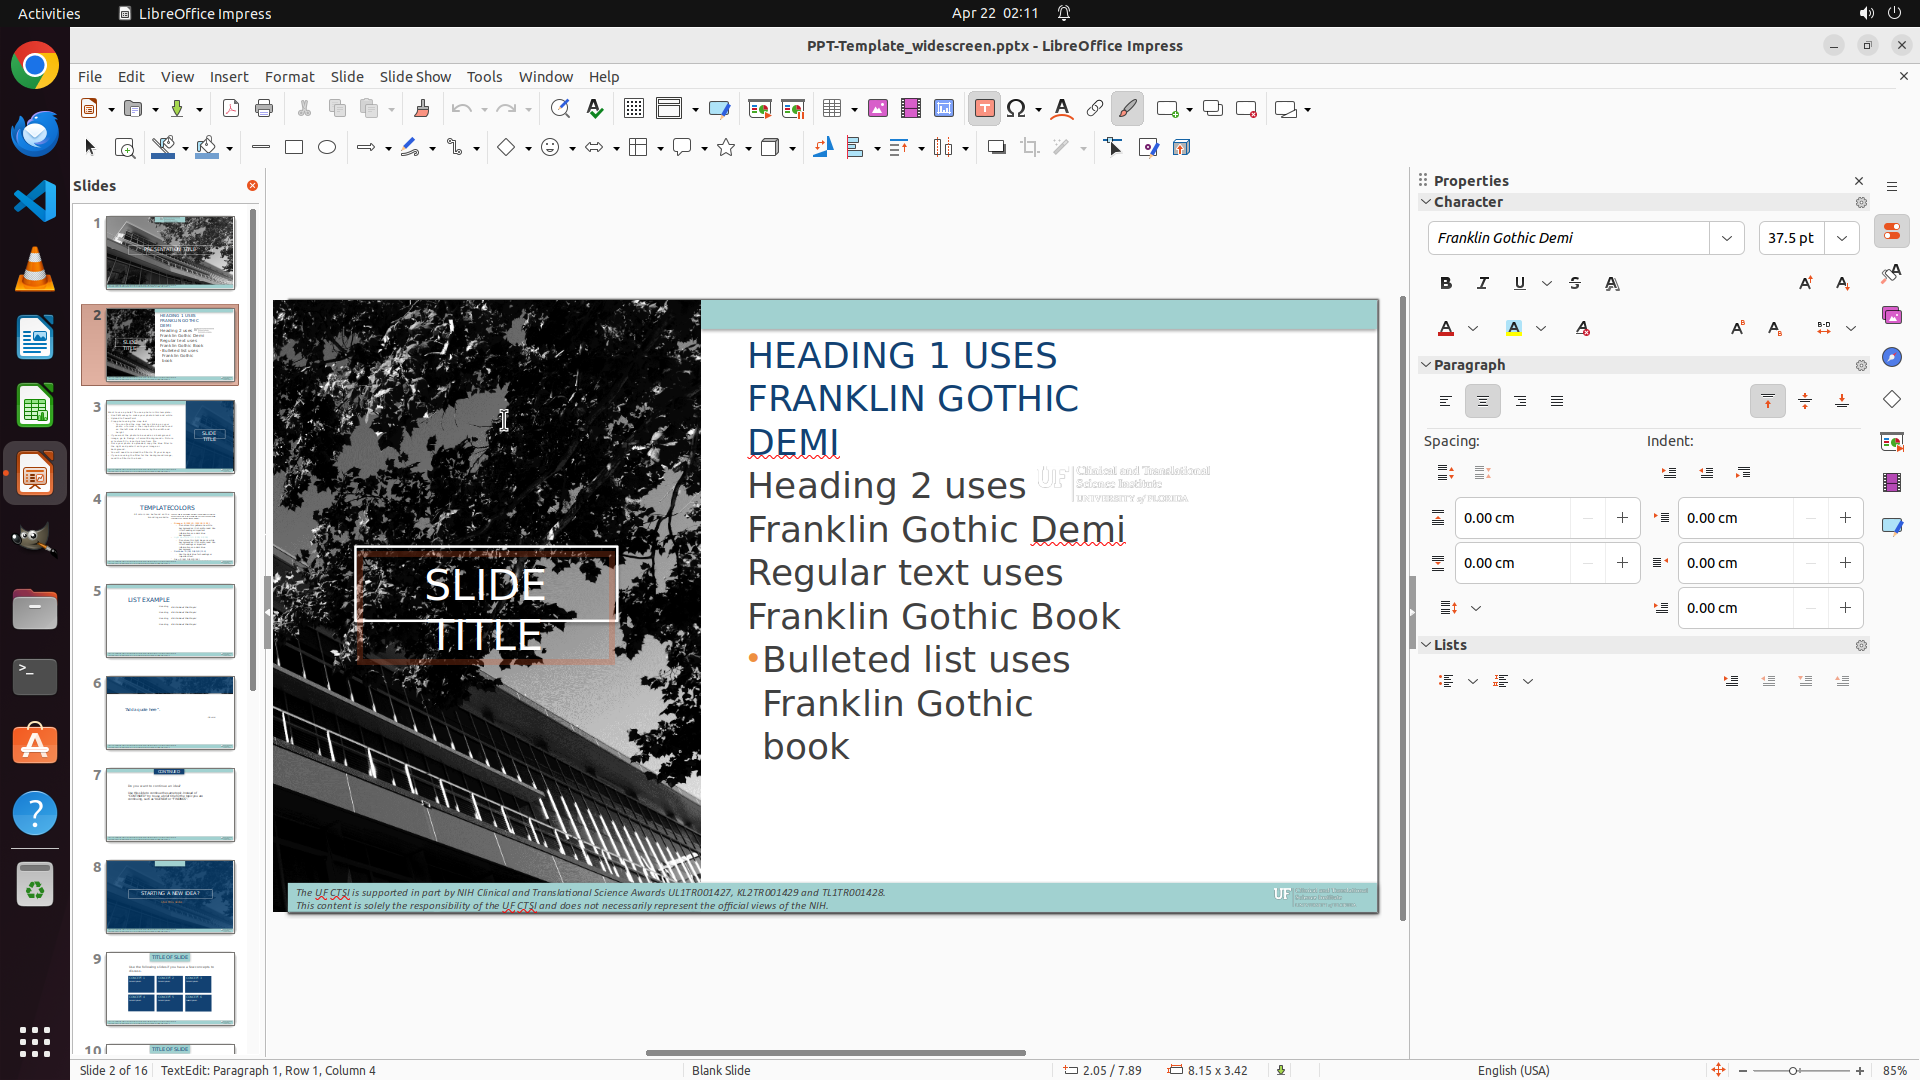Viewport: 1920px width, 1080px height.
Task: Toggle Italic formatting in sidebar
Action: [1483, 284]
